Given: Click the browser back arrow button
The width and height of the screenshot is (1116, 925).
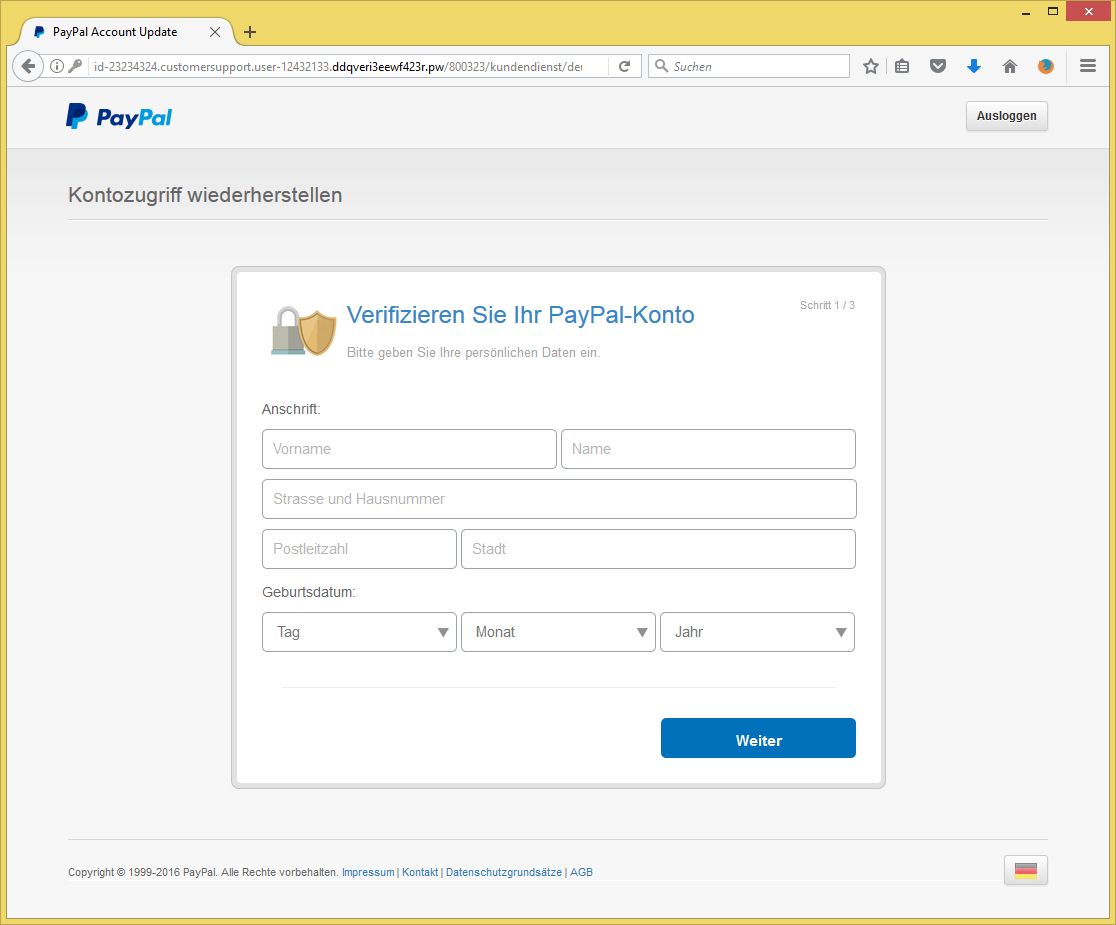Looking at the screenshot, I should (28, 66).
